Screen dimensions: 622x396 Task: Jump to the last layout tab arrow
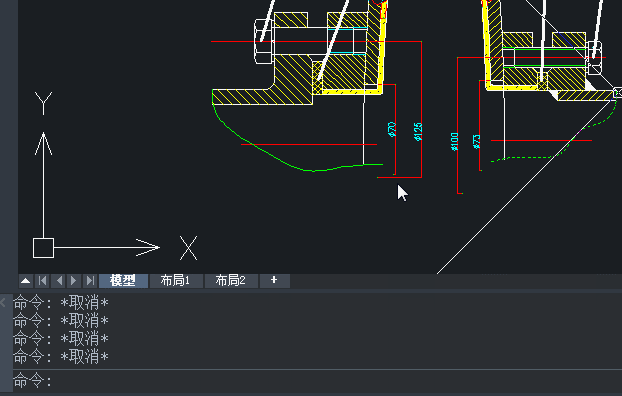90,281
